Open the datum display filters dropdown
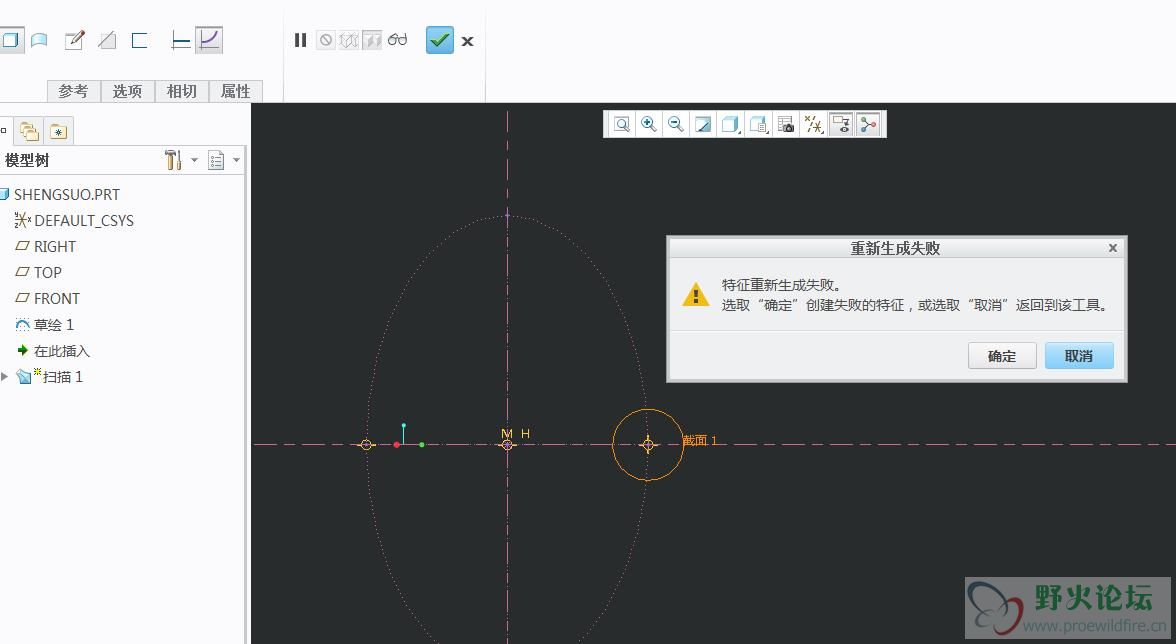This screenshot has width=1176, height=644. click(x=813, y=124)
